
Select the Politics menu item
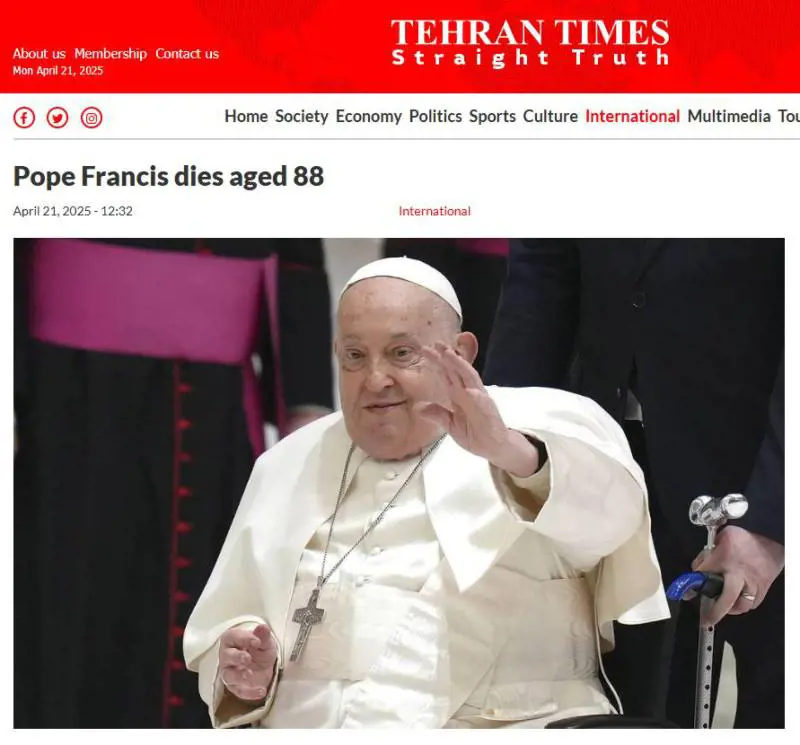click(x=435, y=116)
